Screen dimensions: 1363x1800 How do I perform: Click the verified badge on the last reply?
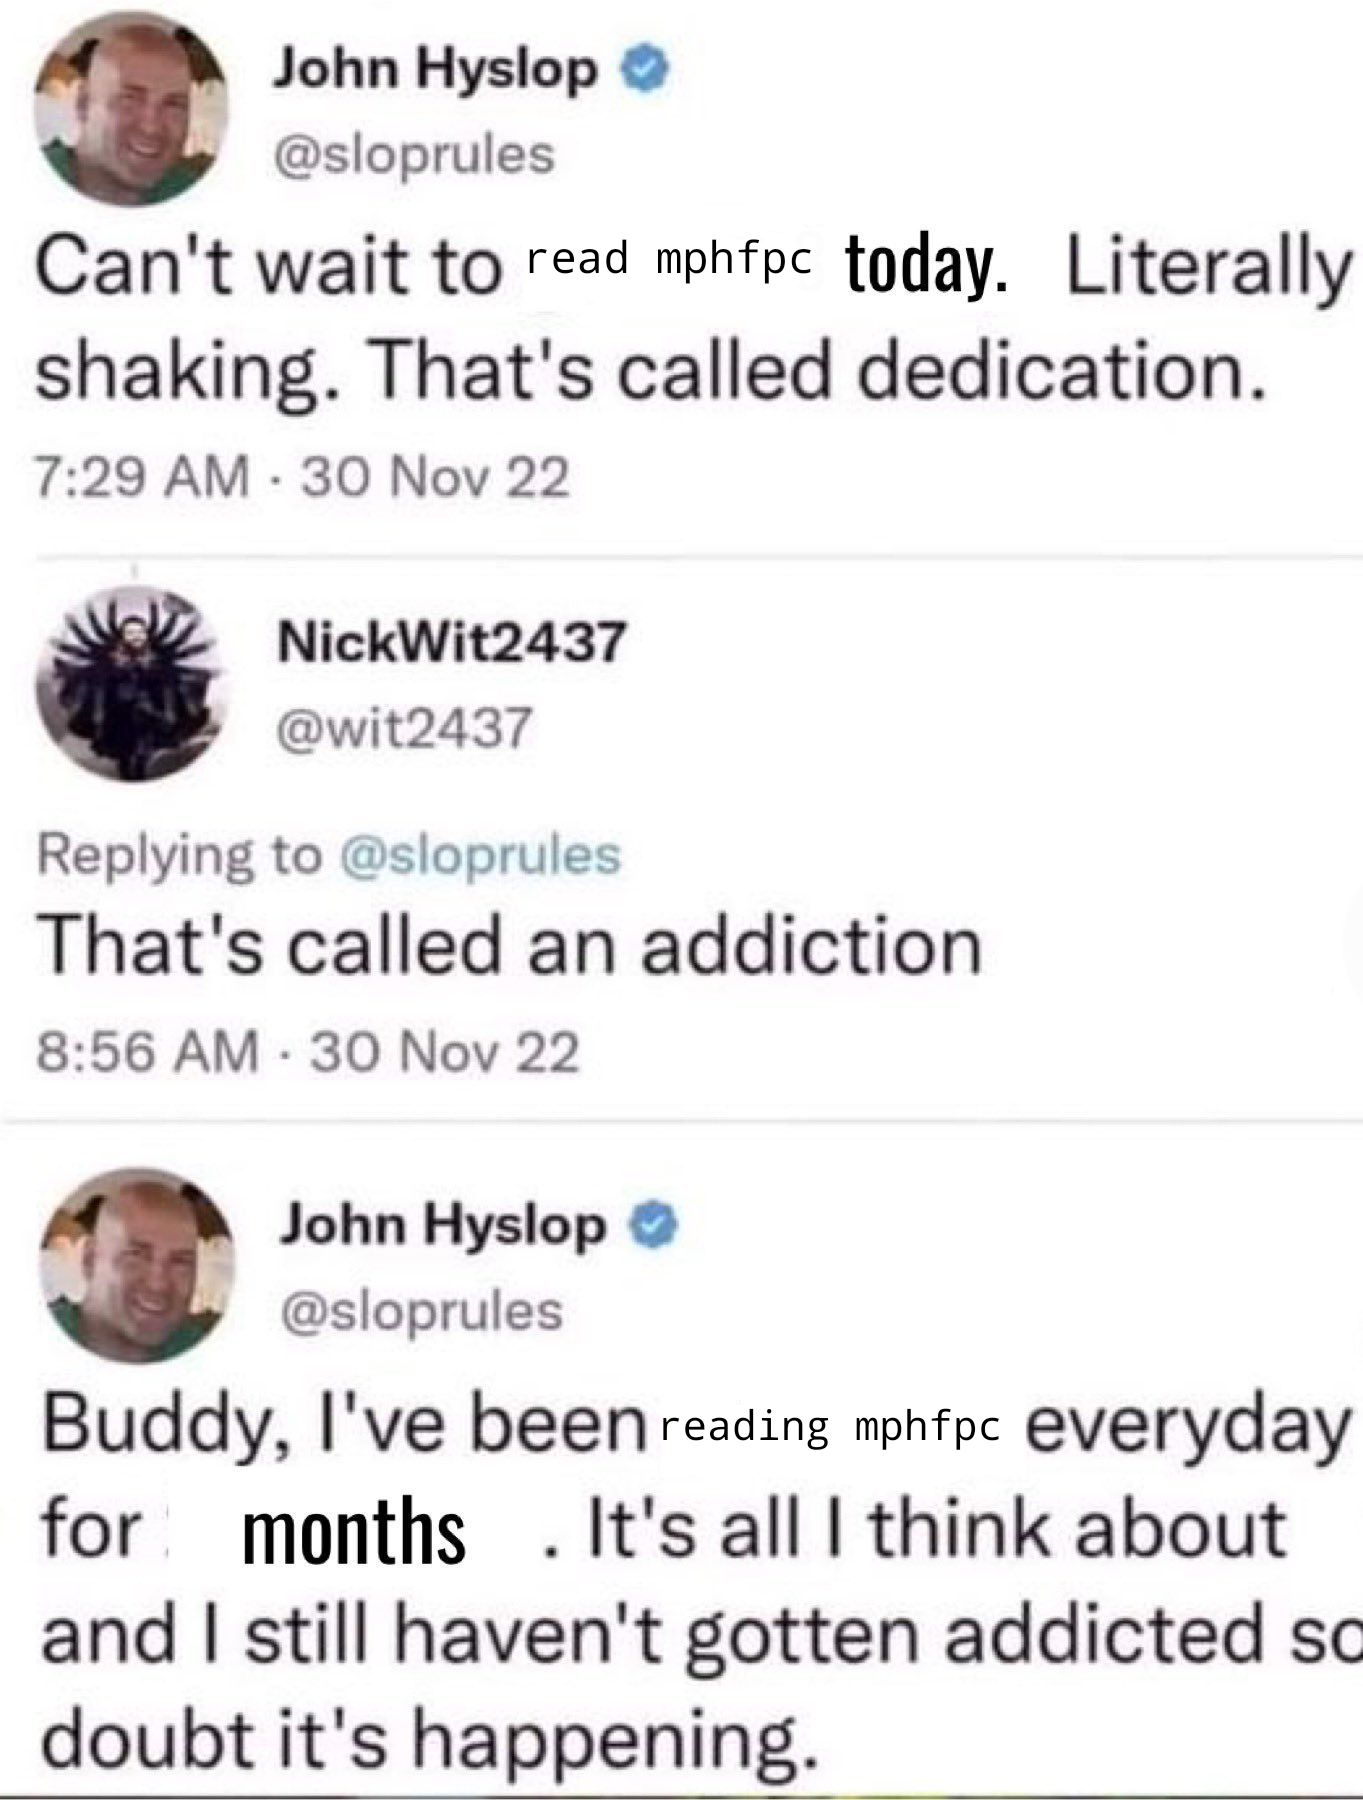pos(654,1226)
